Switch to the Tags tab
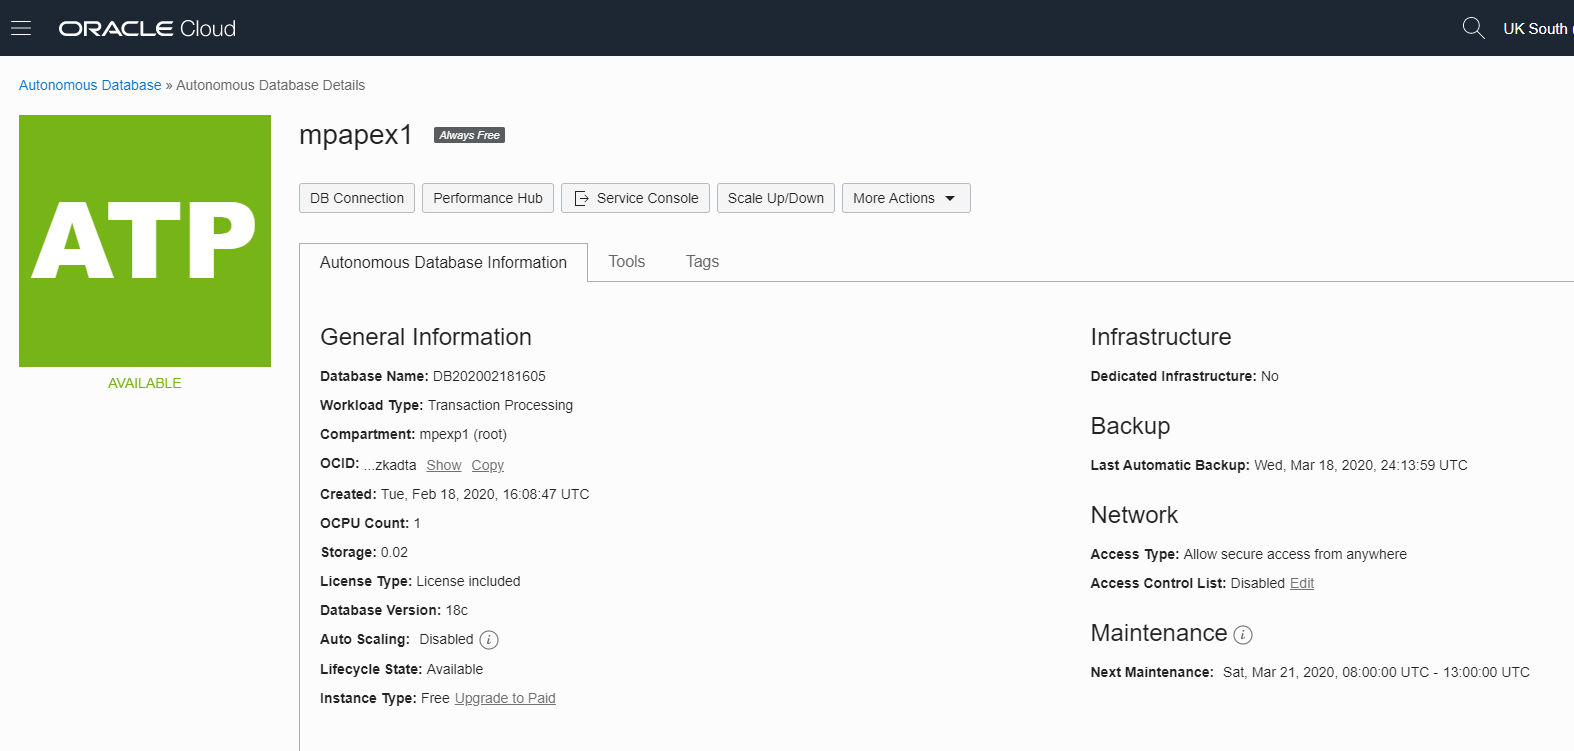 (x=702, y=261)
